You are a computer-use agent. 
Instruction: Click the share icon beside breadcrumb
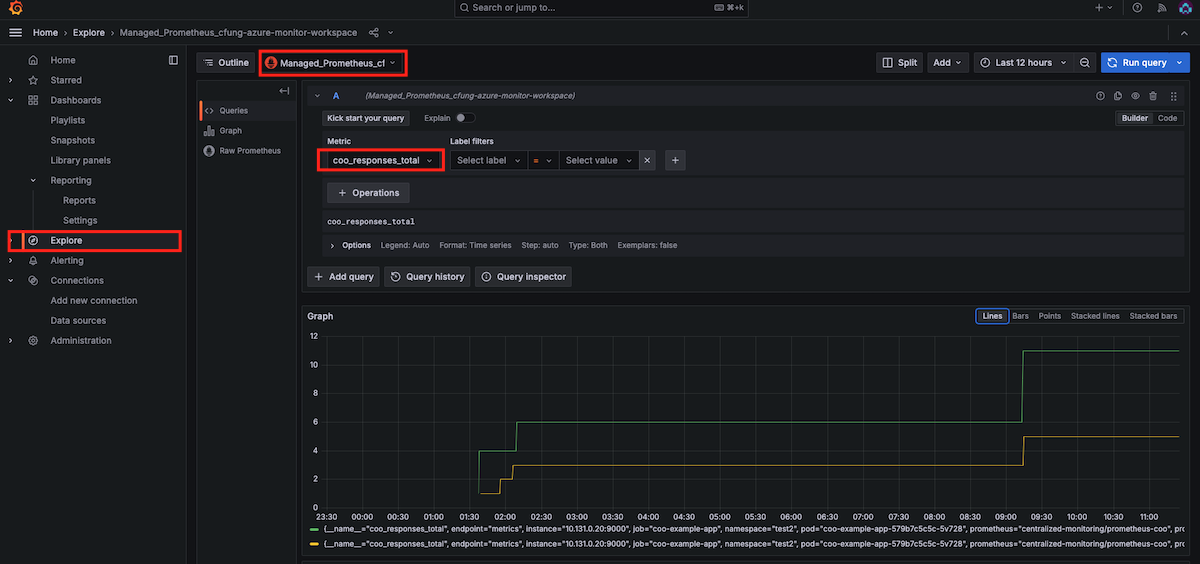[374, 33]
